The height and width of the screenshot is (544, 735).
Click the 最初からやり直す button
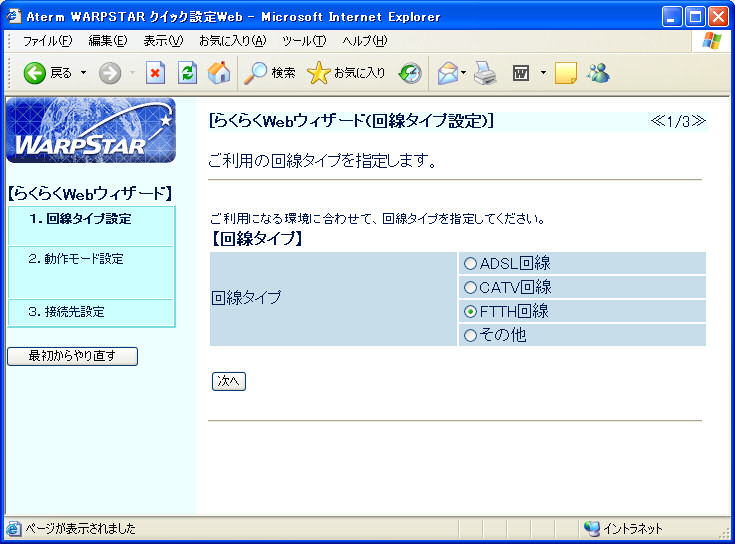tap(72, 356)
